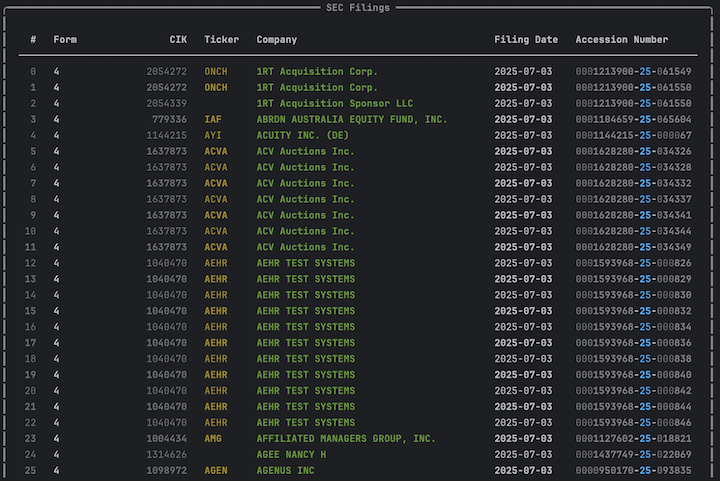This screenshot has width=720, height=481.
Task: Click accession number 0001593968-25-000846
Action: [633, 422]
